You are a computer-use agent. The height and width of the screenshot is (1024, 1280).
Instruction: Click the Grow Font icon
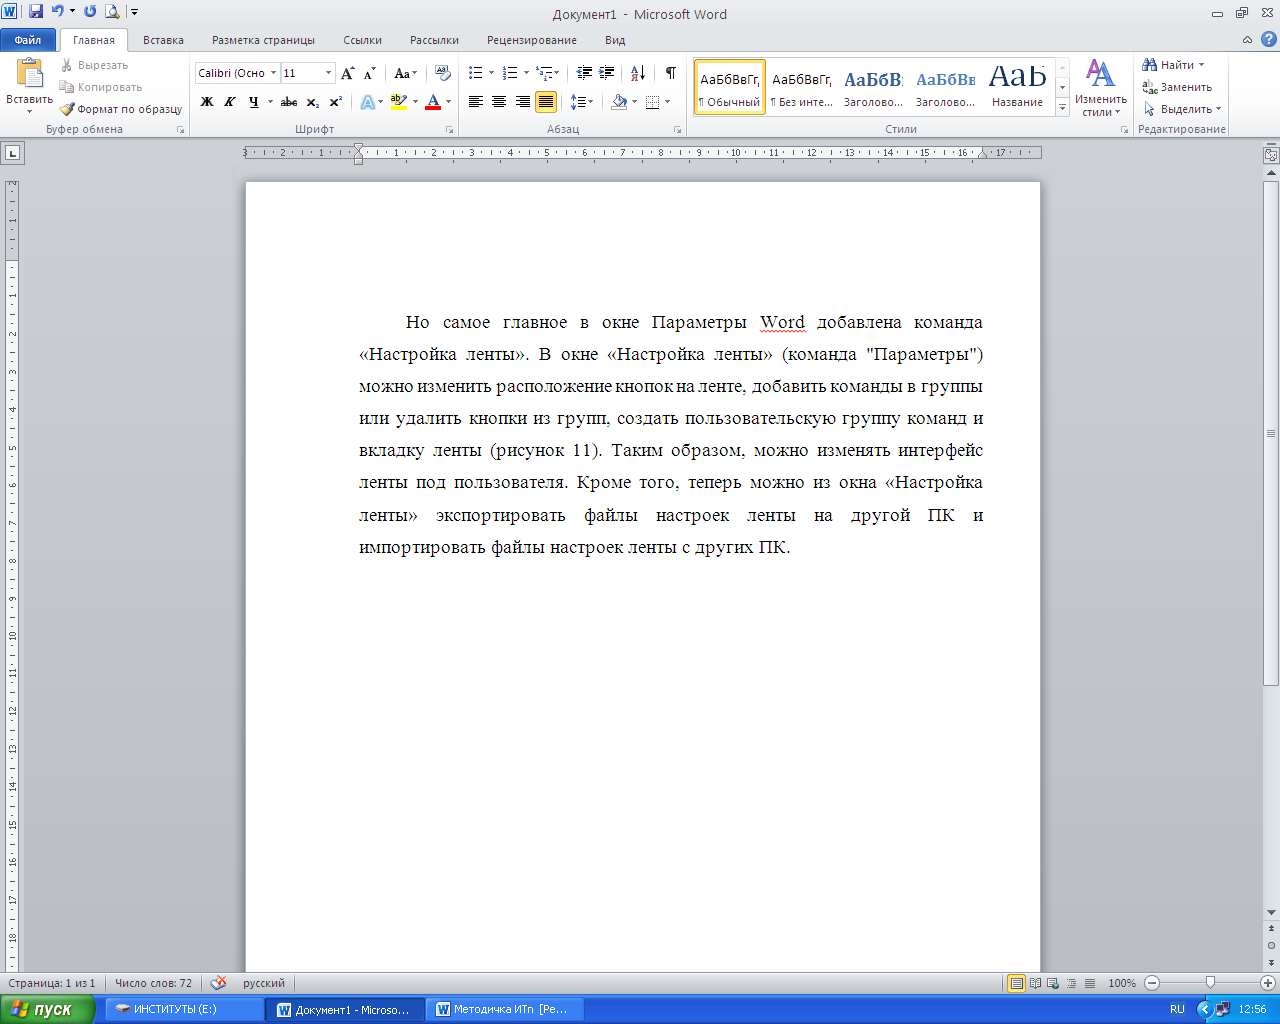[347, 73]
